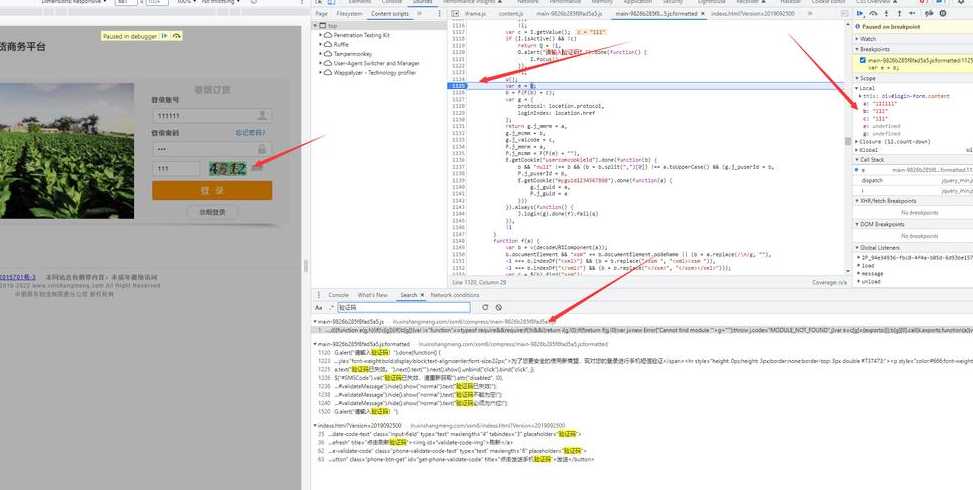Open the content.js file tab
Screen dimensions: 973x490
coord(510,13)
